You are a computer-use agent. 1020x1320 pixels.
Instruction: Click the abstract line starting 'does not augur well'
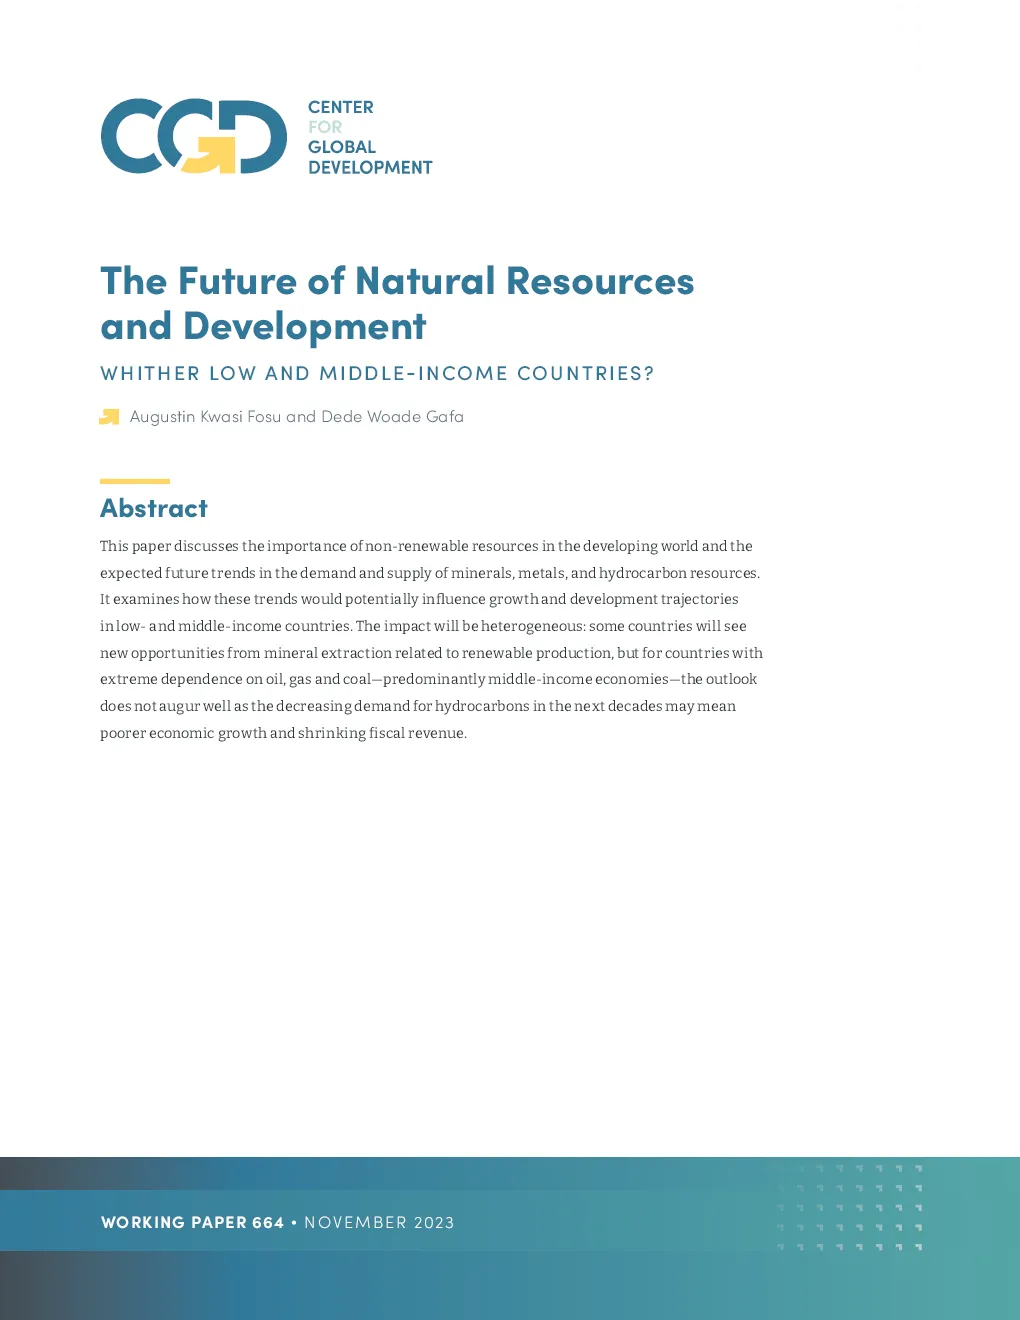[x=418, y=706]
